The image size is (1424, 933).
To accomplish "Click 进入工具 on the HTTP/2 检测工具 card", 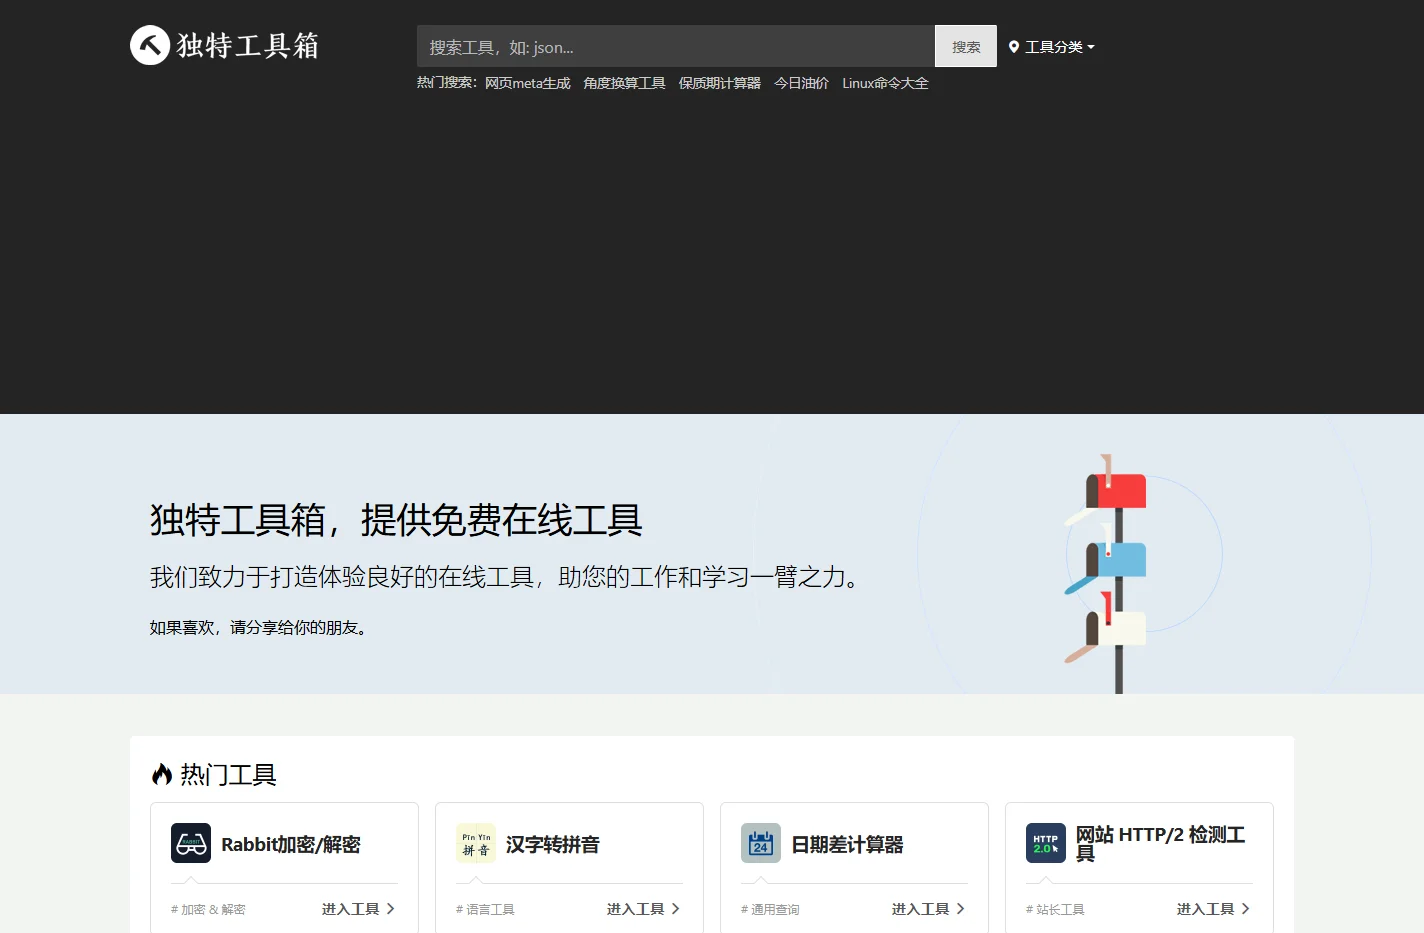I will (1213, 909).
